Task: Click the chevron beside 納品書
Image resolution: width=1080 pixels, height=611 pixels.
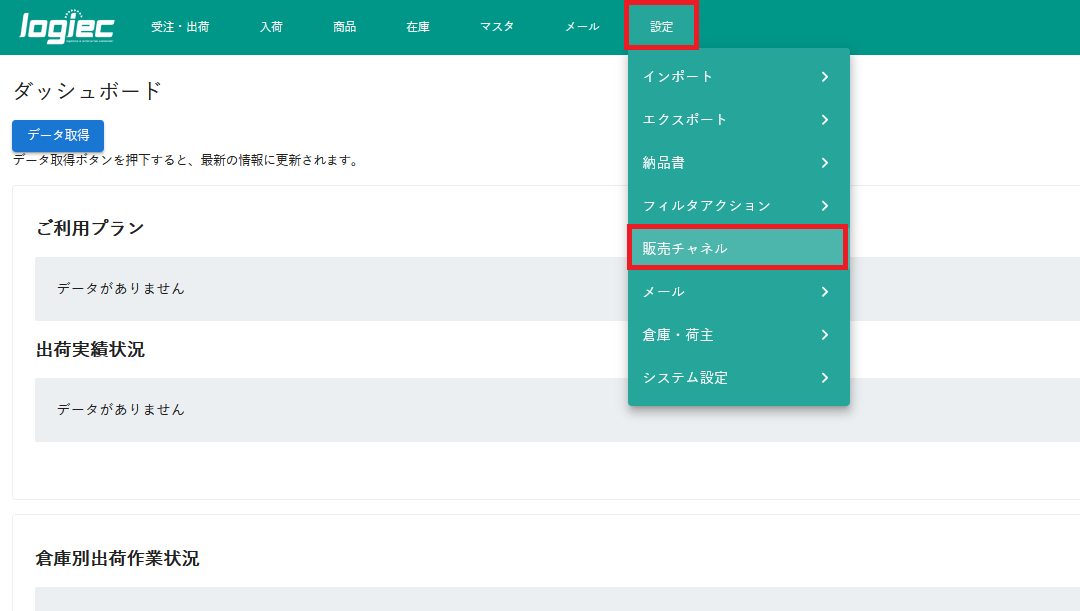Action: (824, 163)
